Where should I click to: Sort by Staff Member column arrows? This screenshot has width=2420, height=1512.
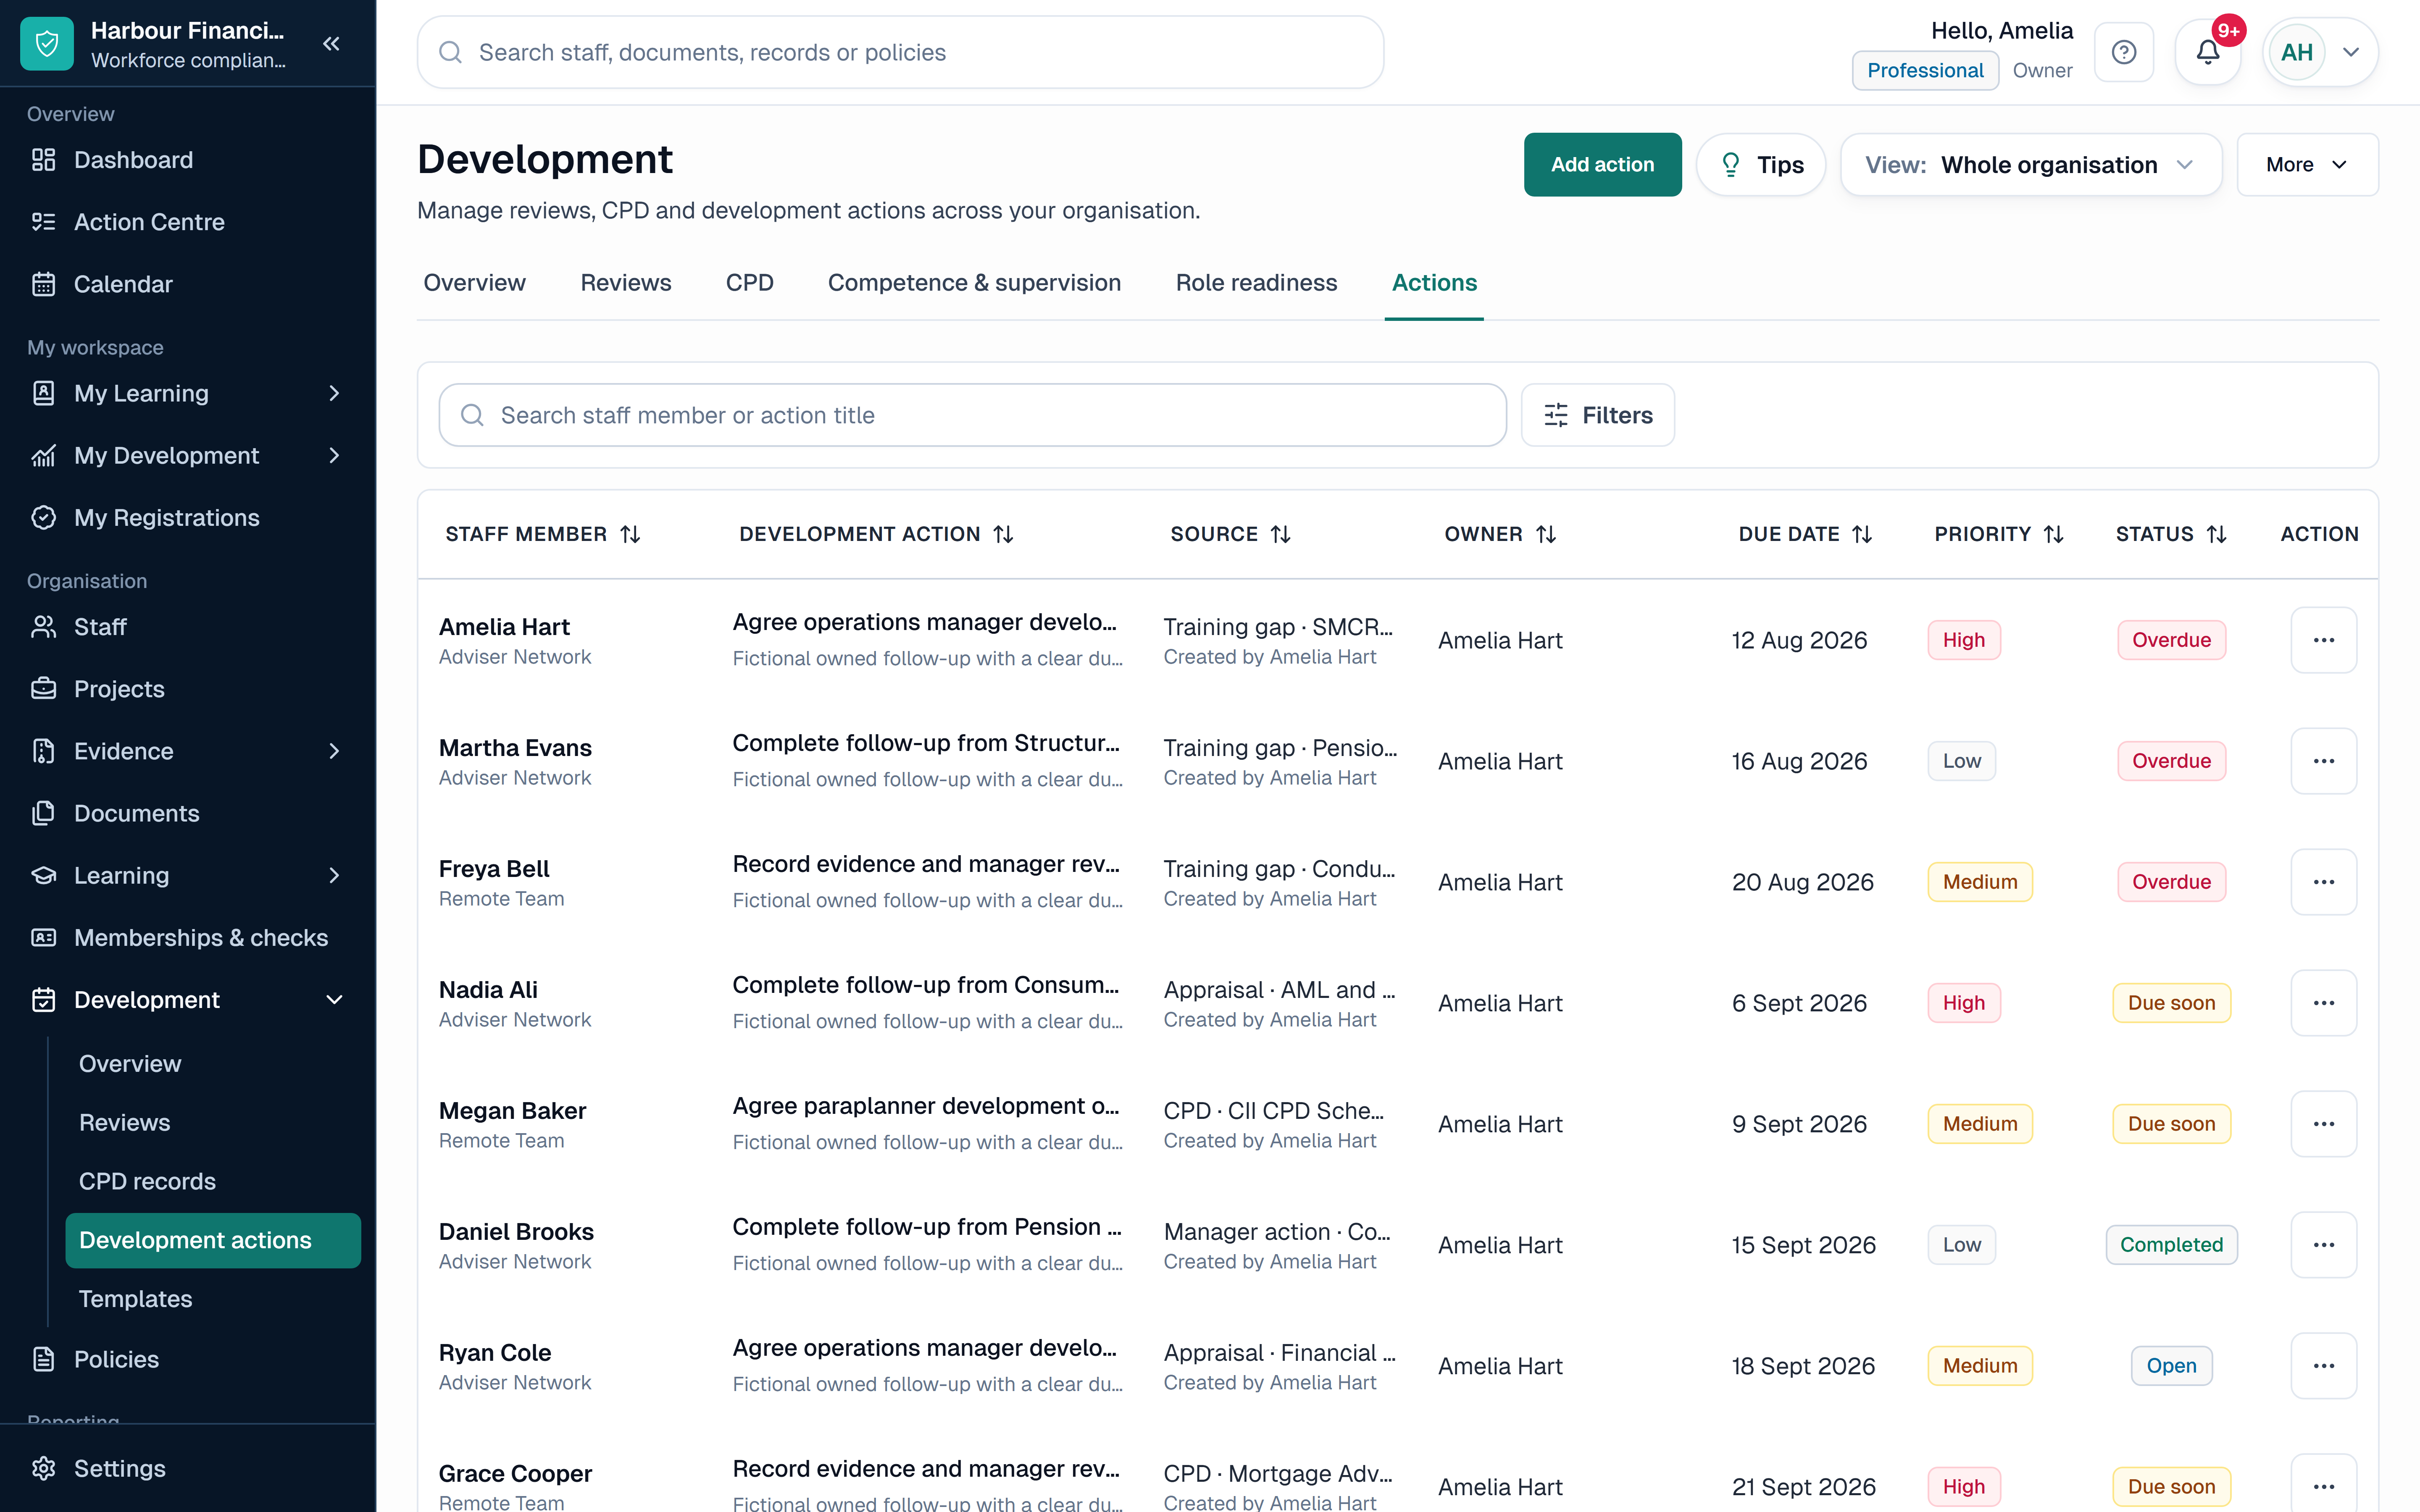[x=630, y=534]
